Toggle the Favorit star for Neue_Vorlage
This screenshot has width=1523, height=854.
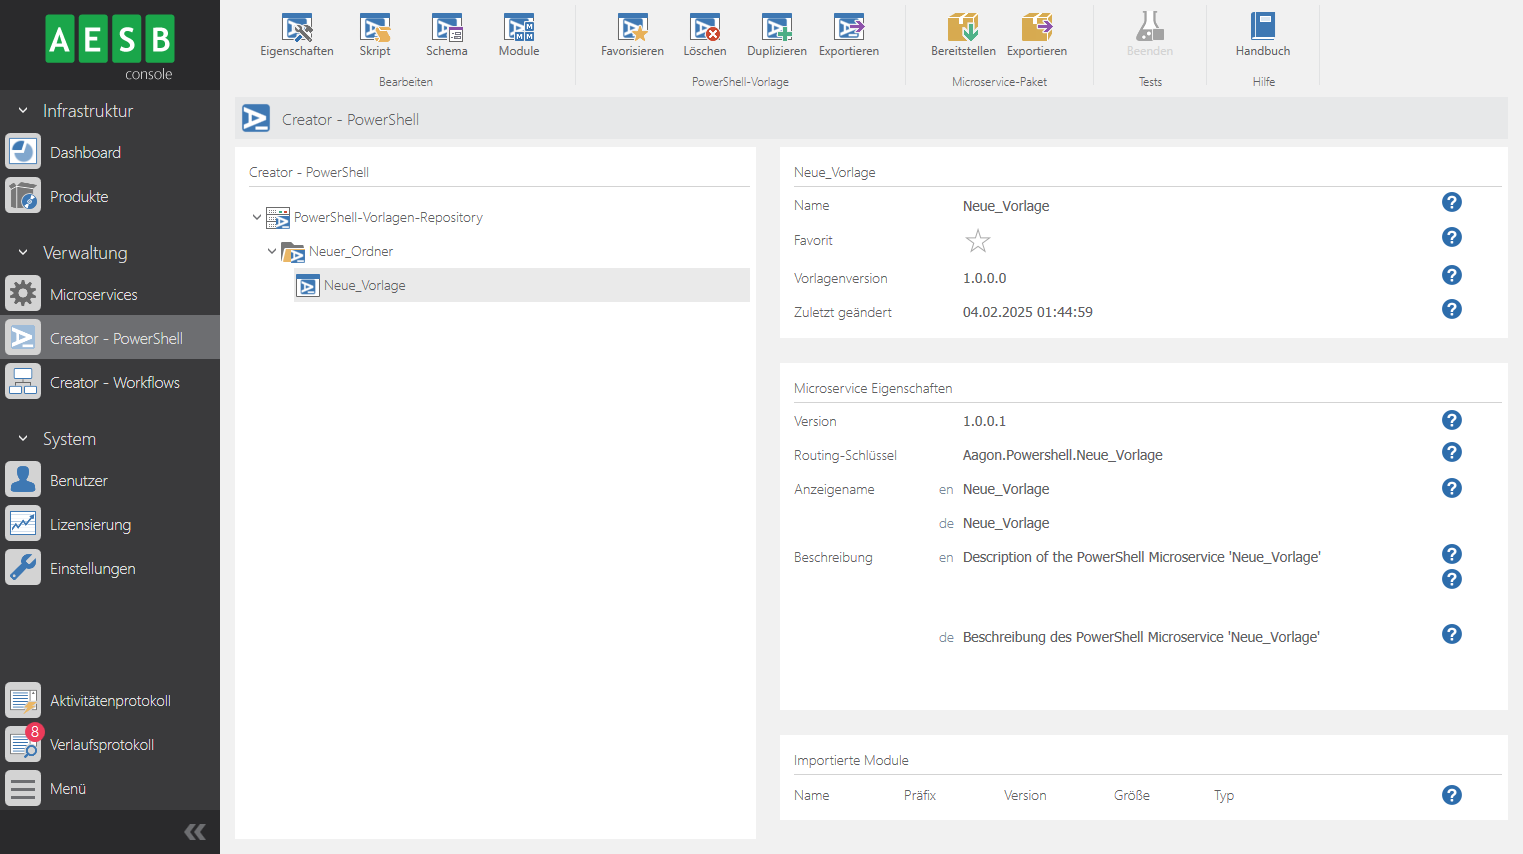click(977, 240)
